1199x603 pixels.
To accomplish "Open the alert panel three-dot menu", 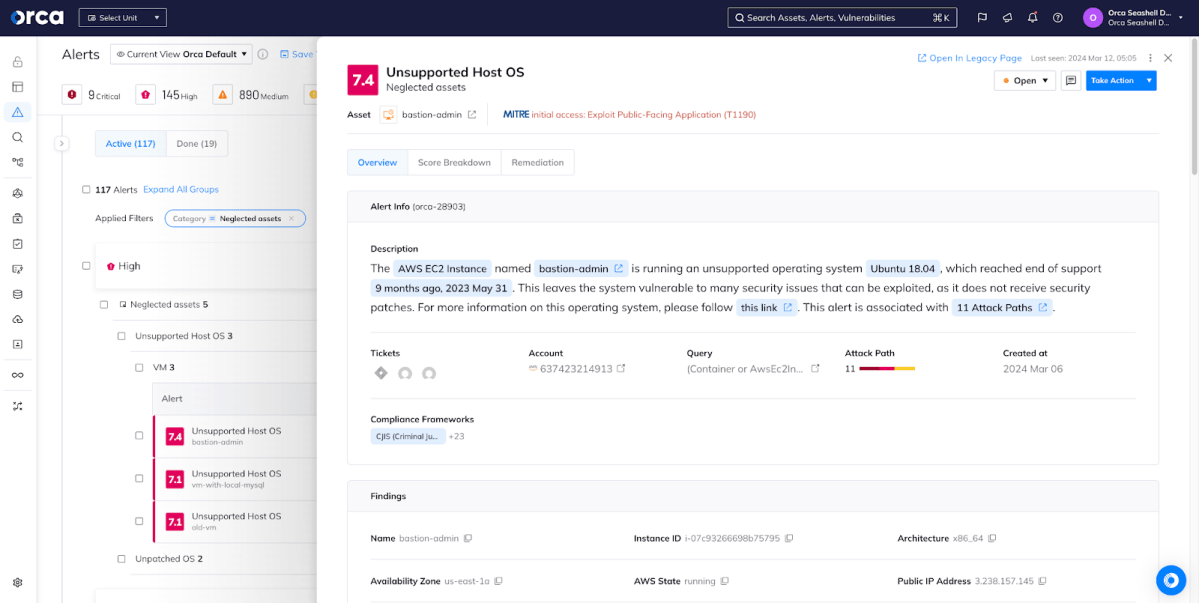I will 1150,58.
